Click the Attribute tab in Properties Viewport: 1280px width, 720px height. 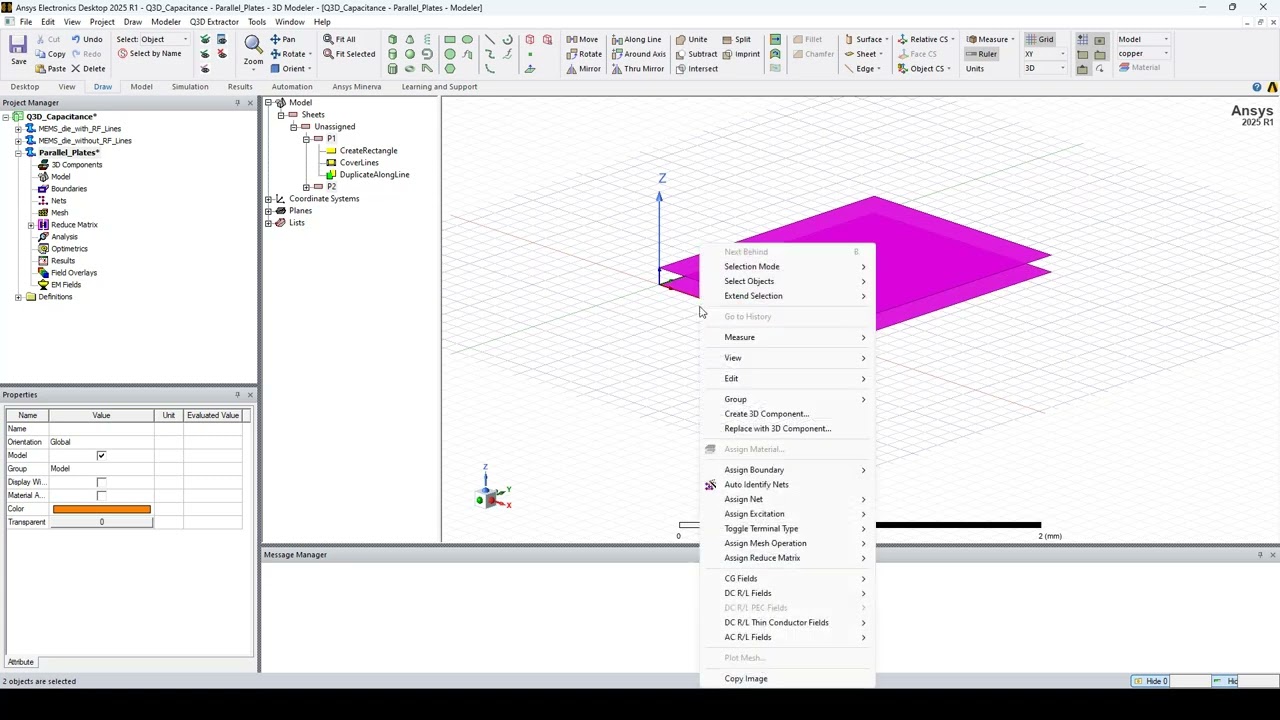click(x=21, y=662)
